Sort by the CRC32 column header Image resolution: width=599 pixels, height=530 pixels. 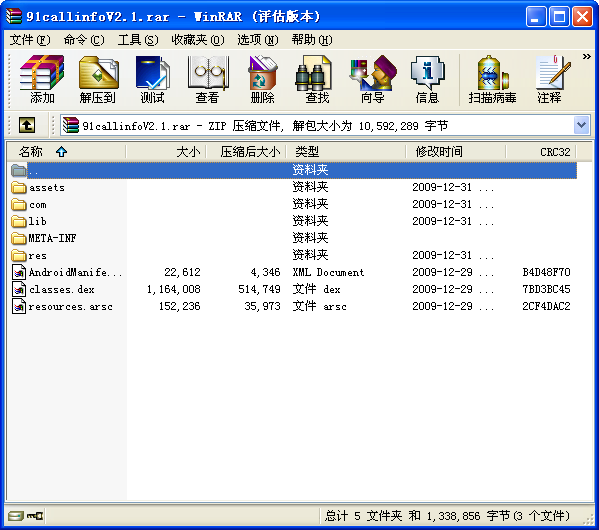click(x=541, y=152)
